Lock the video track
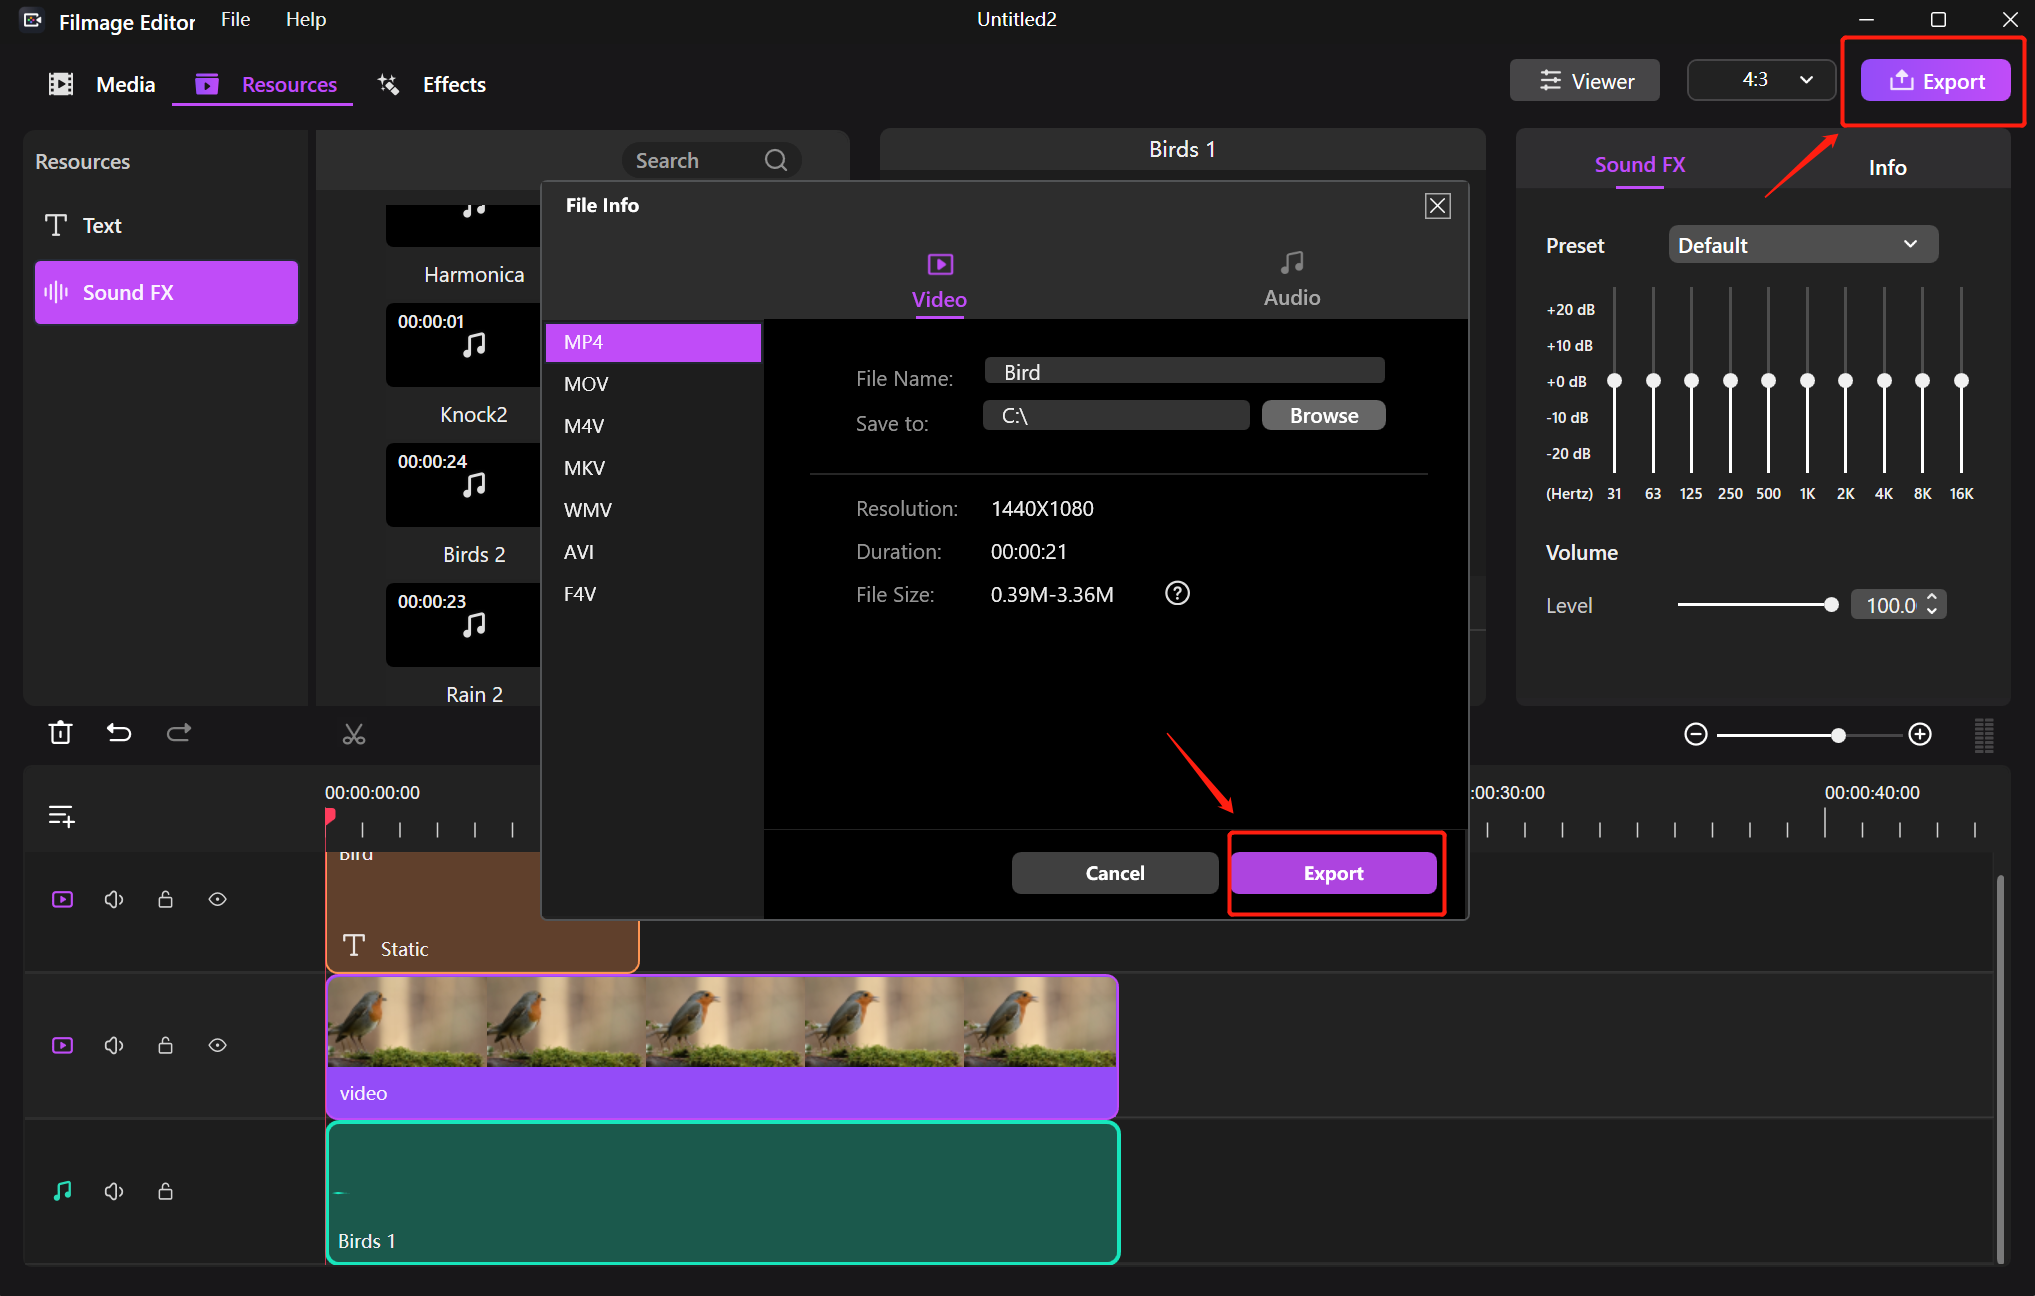Screen dimensions: 2035x1296 click(166, 1046)
